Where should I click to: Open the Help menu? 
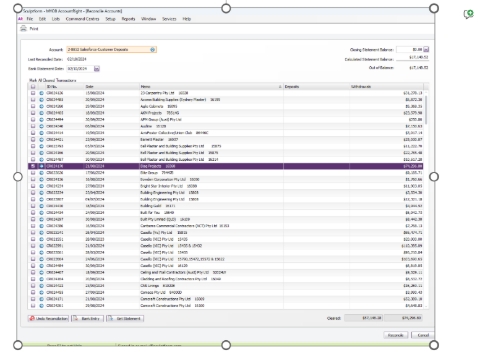tap(187, 19)
